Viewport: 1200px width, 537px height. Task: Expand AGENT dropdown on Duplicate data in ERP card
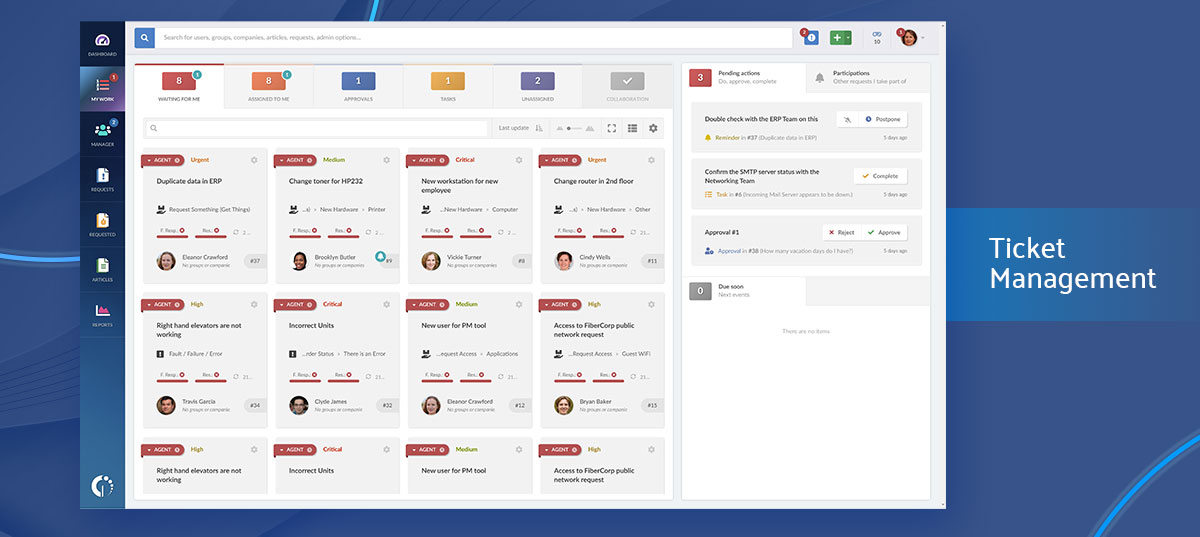[x=148, y=160]
